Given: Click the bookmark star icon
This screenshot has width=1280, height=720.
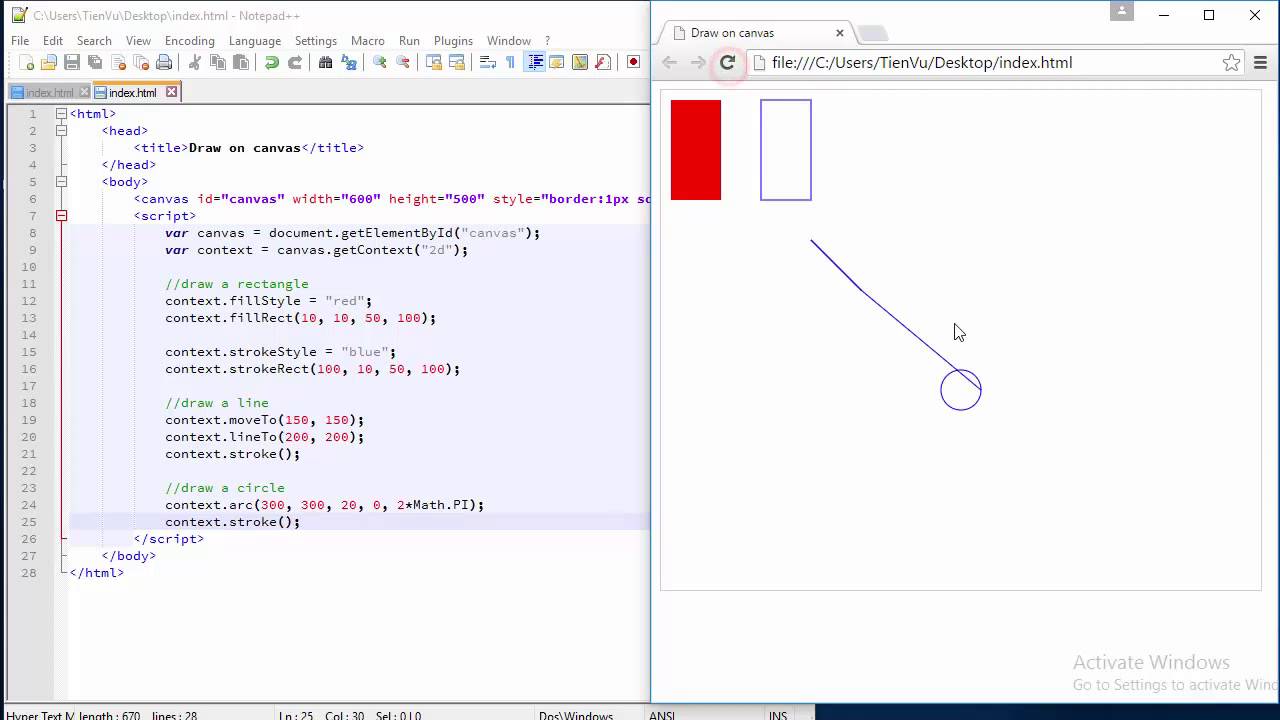Looking at the screenshot, I should point(1231,62).
